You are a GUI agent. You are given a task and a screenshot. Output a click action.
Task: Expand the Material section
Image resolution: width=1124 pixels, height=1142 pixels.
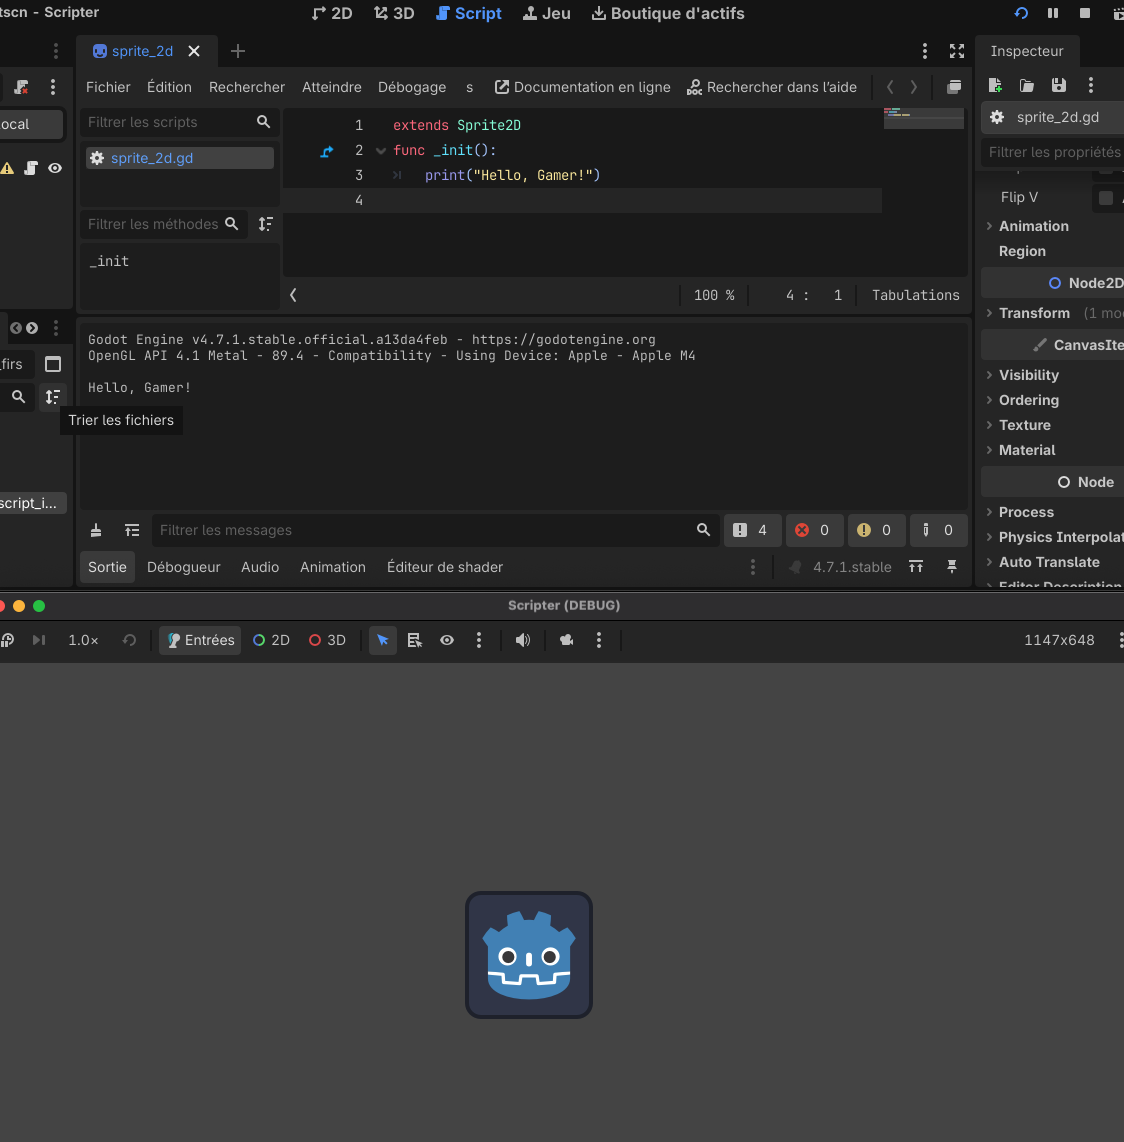click(1026, 450)
